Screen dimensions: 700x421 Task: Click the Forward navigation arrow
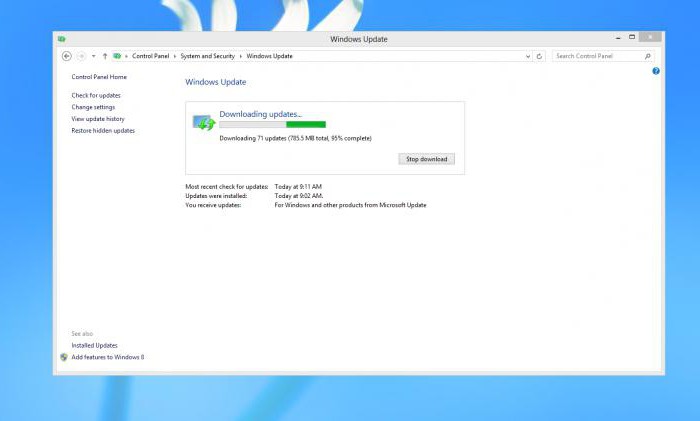(x=81, y=56)
